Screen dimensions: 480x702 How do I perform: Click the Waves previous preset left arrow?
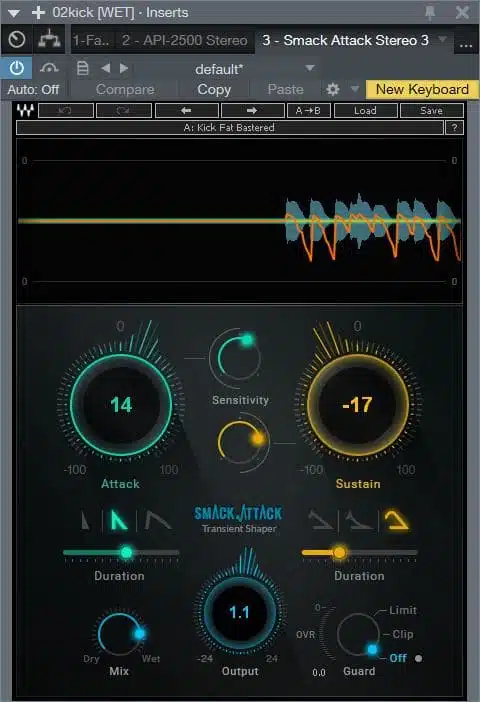tap(187, 111)
